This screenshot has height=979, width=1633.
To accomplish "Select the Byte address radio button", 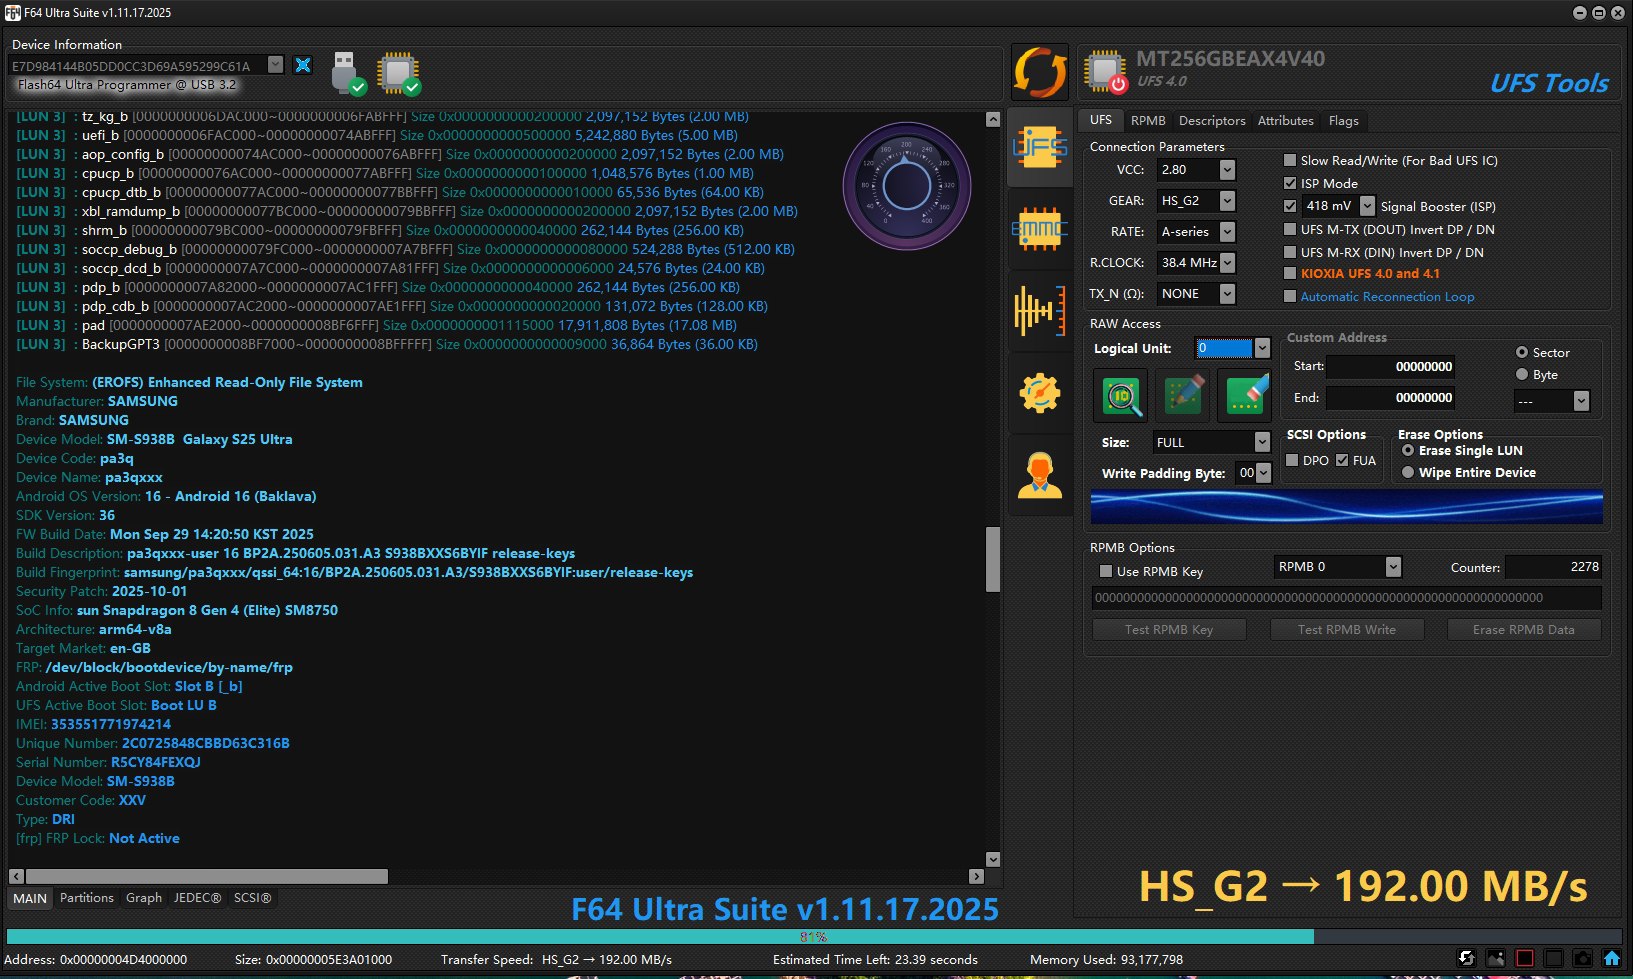I will coord(1522,374).
